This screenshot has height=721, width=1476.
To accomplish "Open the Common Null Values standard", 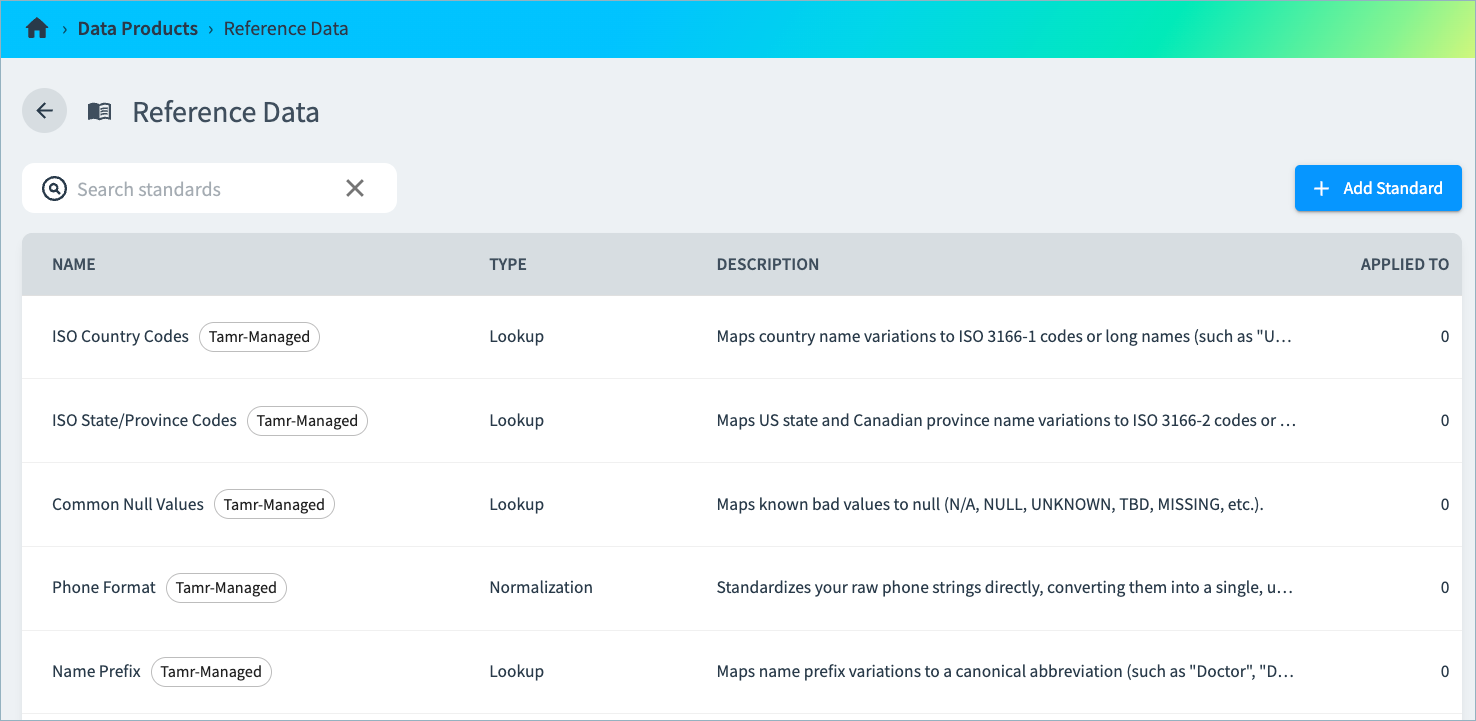I will (x=128, y=505).
